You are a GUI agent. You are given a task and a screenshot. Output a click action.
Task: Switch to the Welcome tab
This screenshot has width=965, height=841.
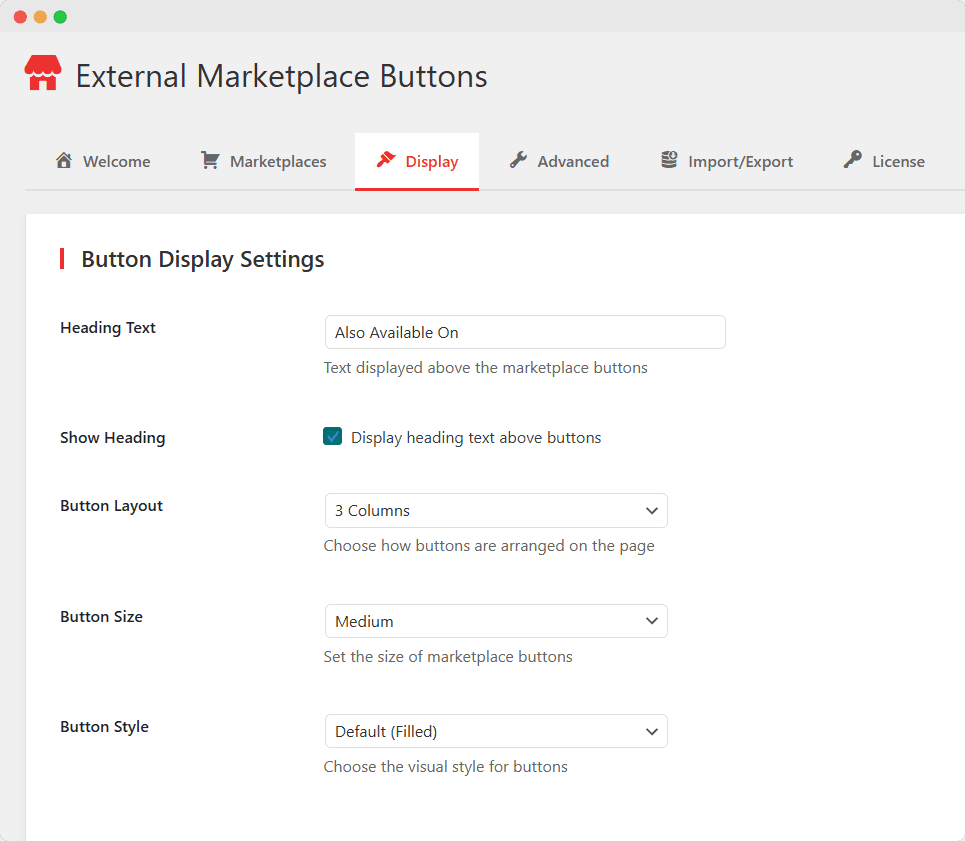coord(102,161)
